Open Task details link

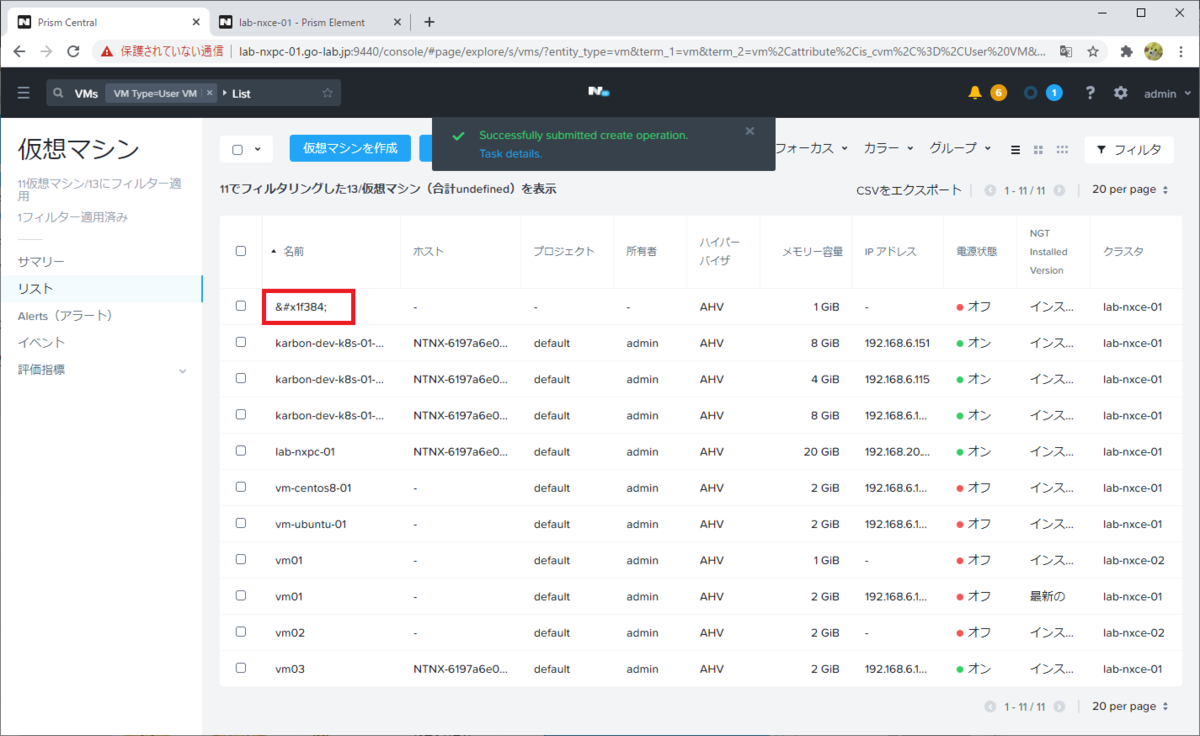510,154
